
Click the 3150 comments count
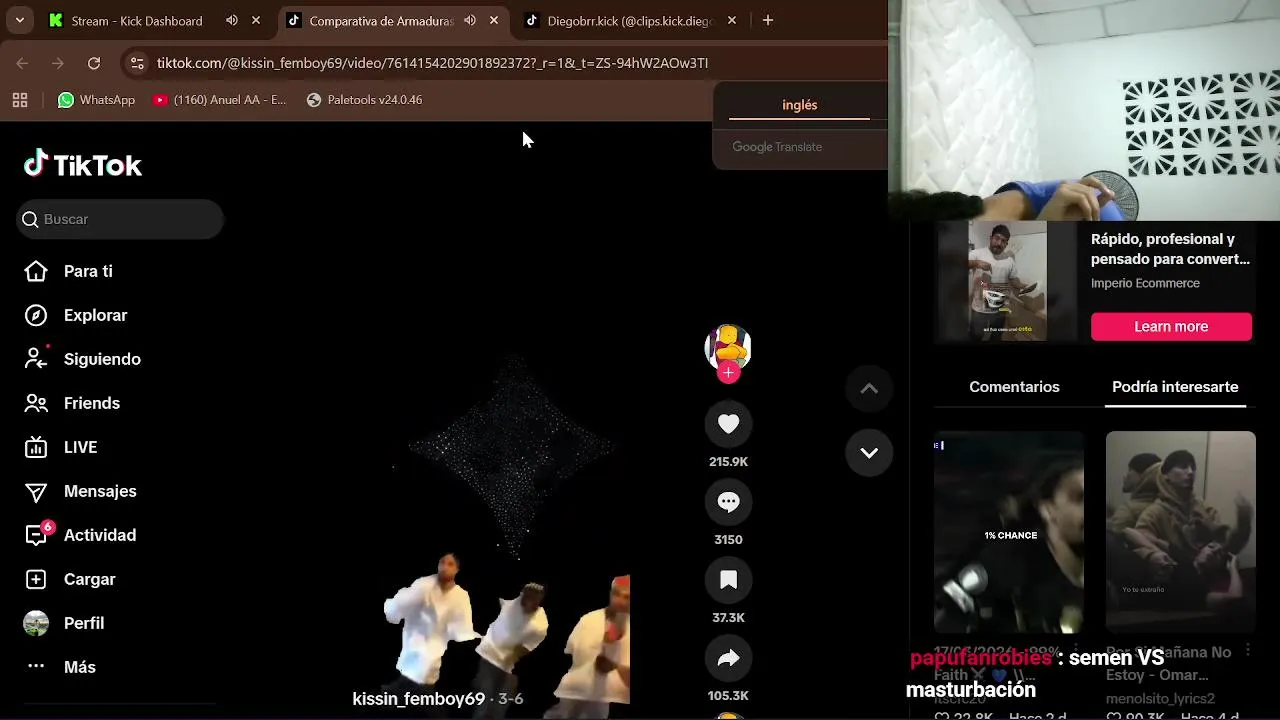pos(728,540)
